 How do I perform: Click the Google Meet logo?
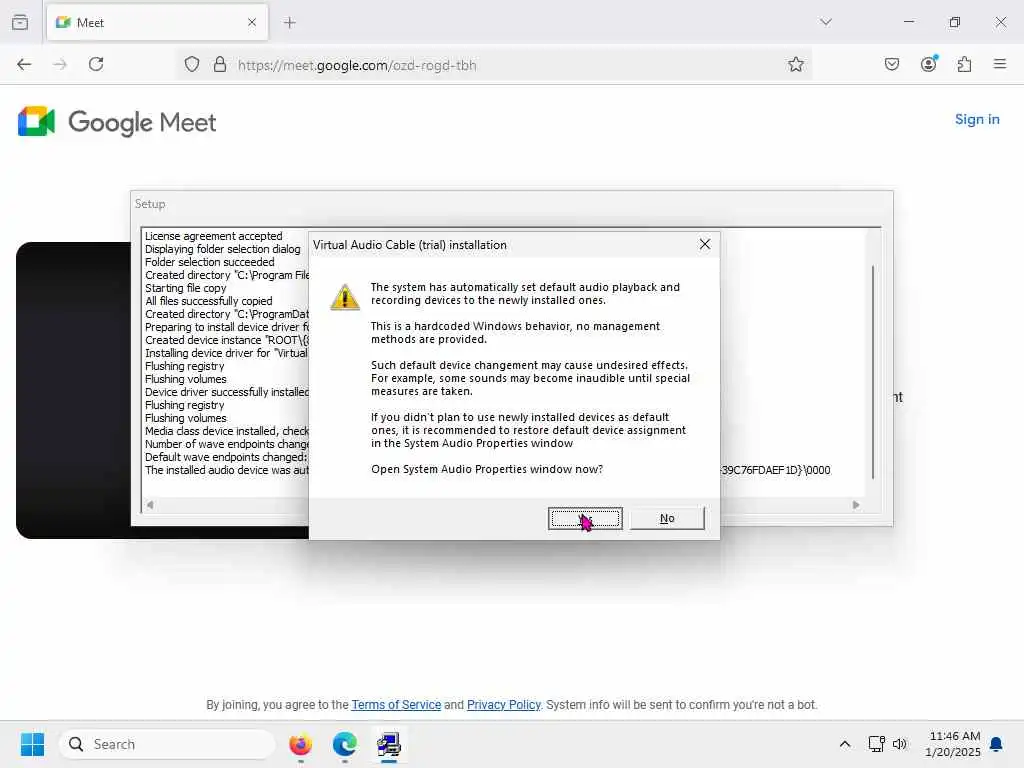tap(117, 122)
